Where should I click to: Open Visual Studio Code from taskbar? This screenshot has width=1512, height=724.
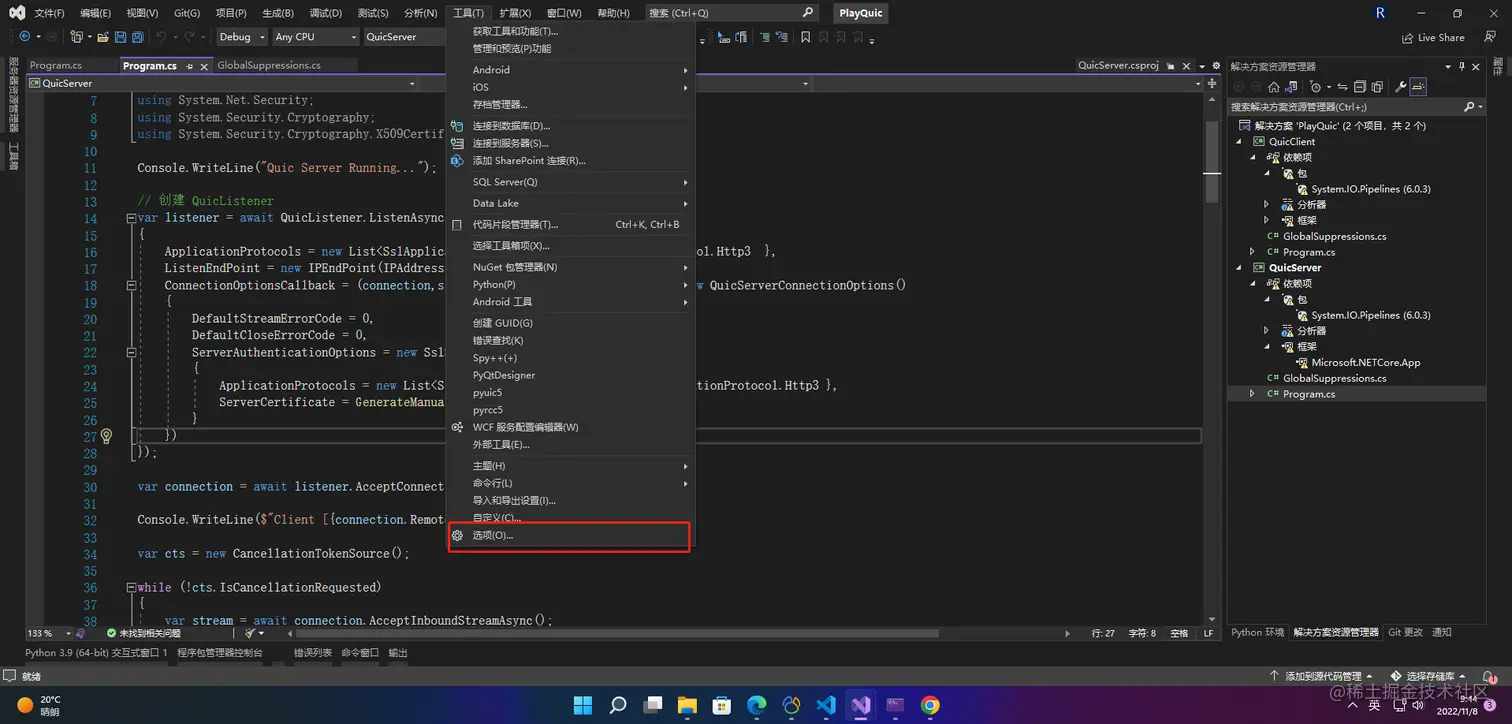click(x=826, y=705)
